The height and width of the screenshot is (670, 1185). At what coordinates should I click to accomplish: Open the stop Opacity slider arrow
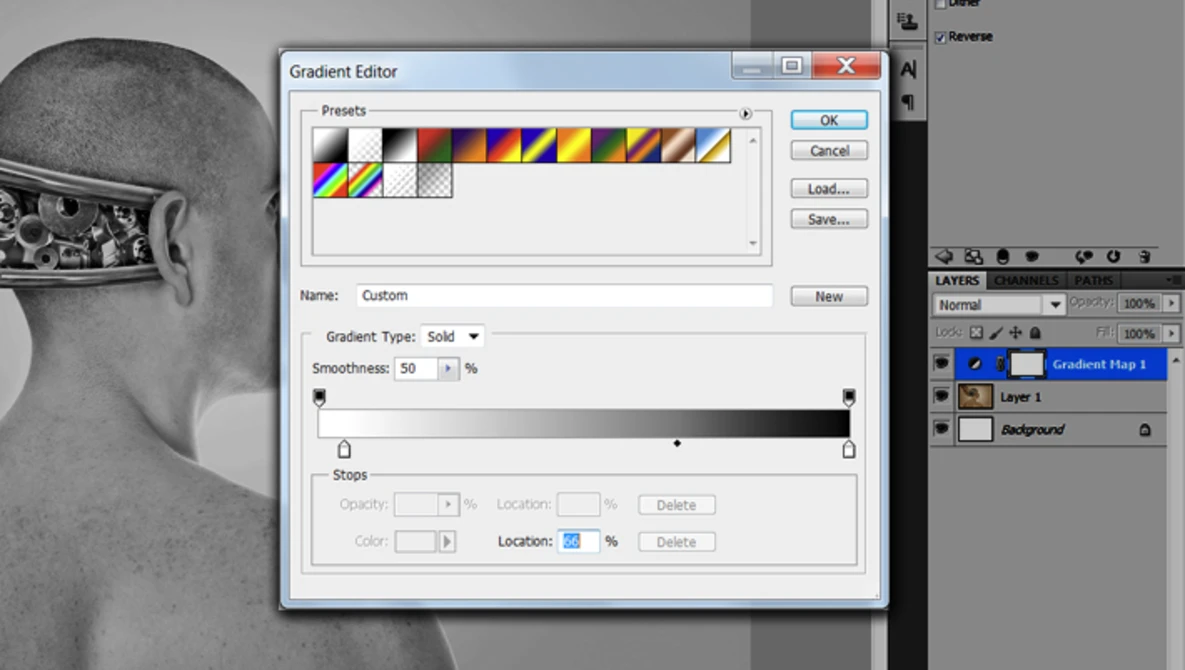[448, 505]
